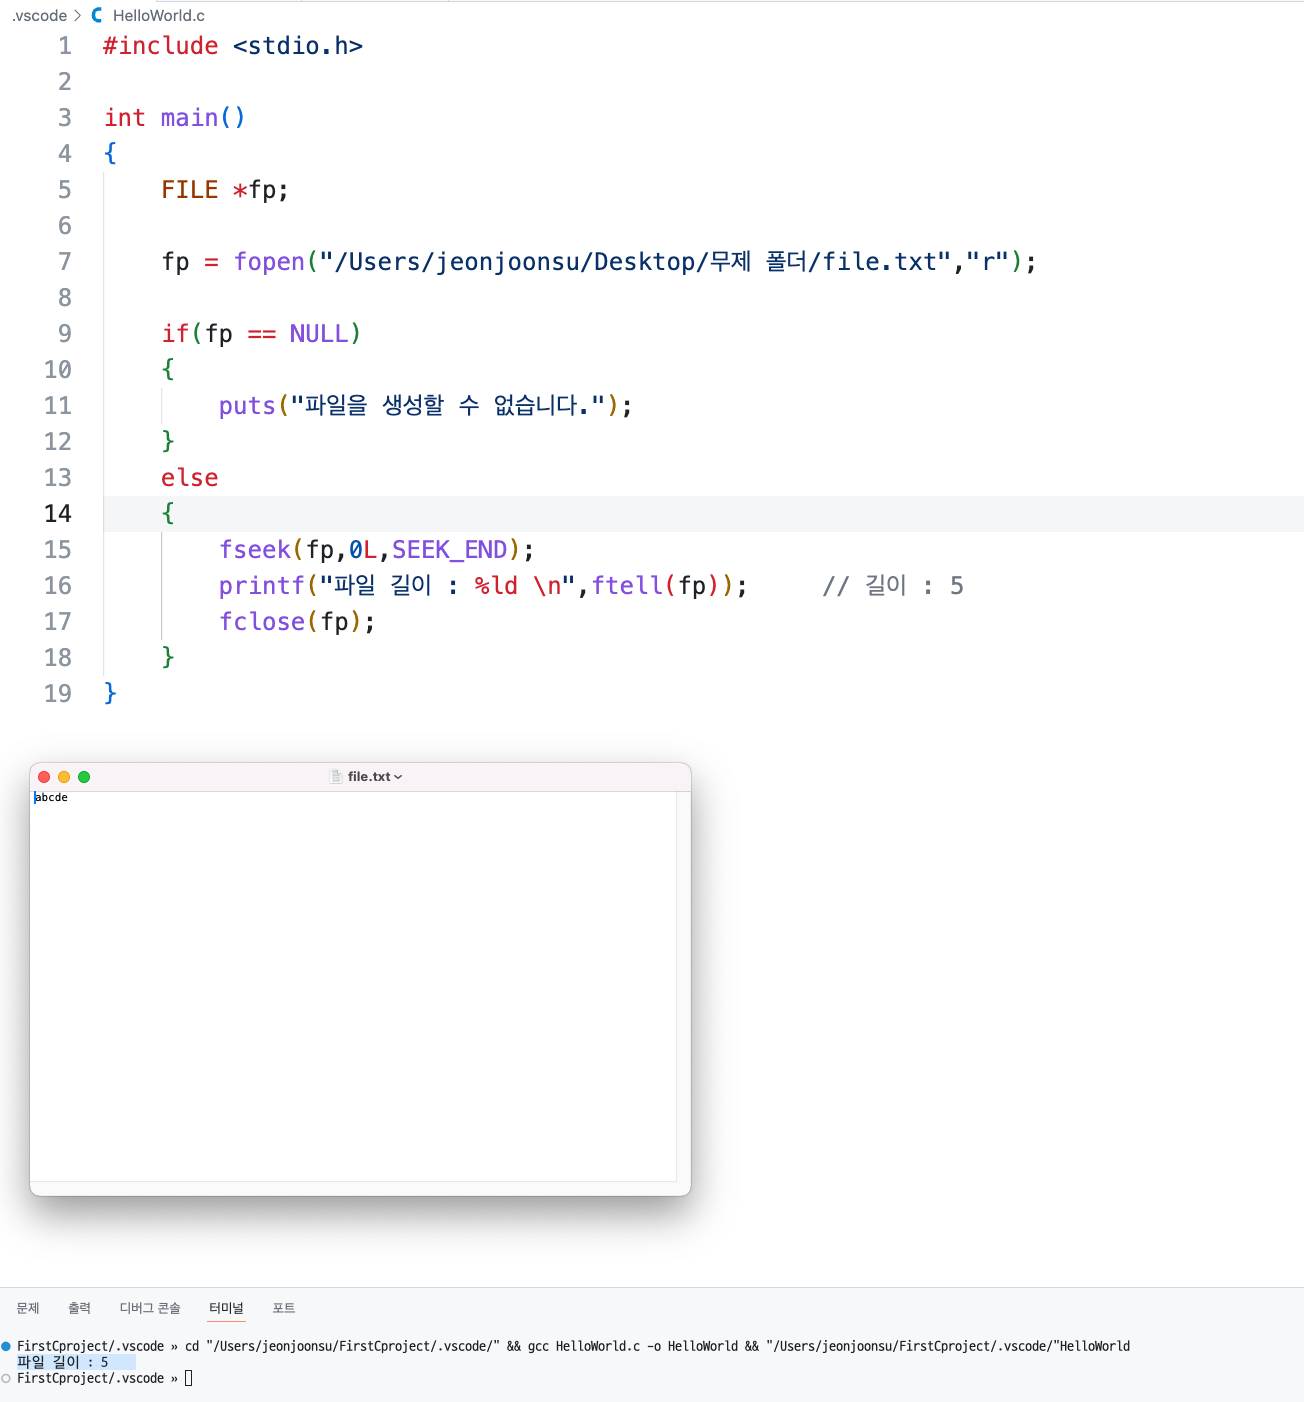Click the .vscode breadcrumb folder
This screenshot has height=1402, width=1304.
point(39,16)
